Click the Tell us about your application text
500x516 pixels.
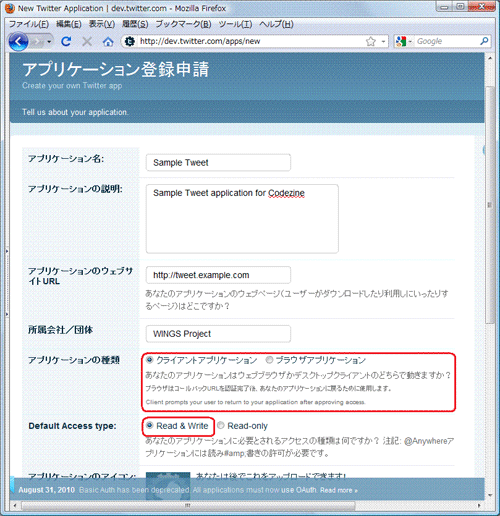coord(75,112)
